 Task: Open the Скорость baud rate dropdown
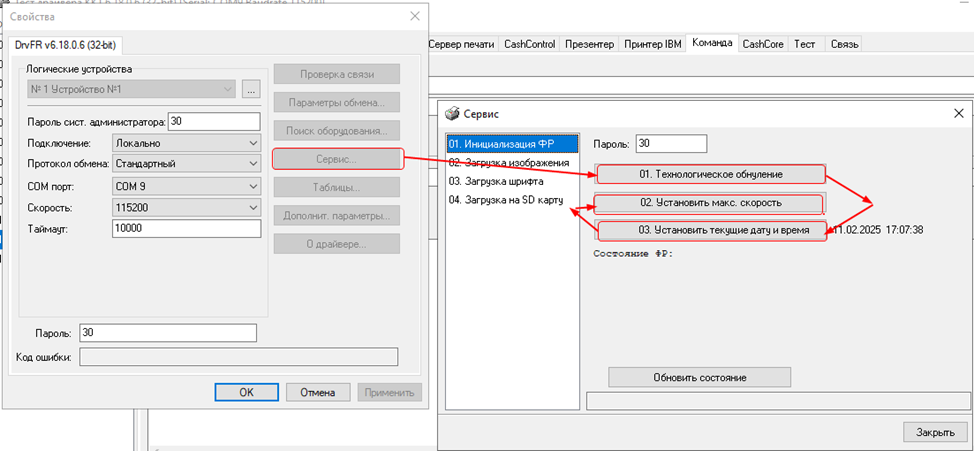point(251,207)
